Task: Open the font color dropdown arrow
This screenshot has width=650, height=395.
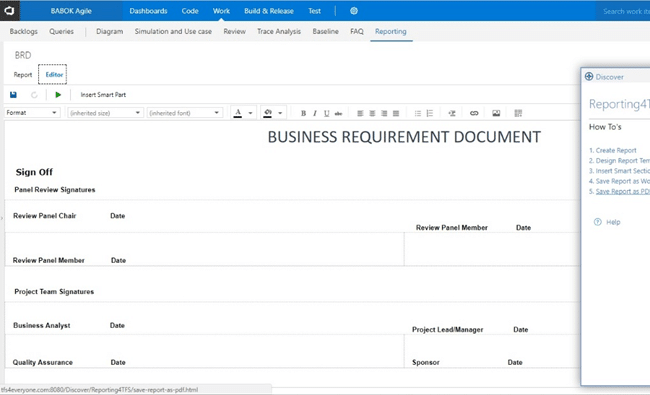Action: [x=250, y=113]
